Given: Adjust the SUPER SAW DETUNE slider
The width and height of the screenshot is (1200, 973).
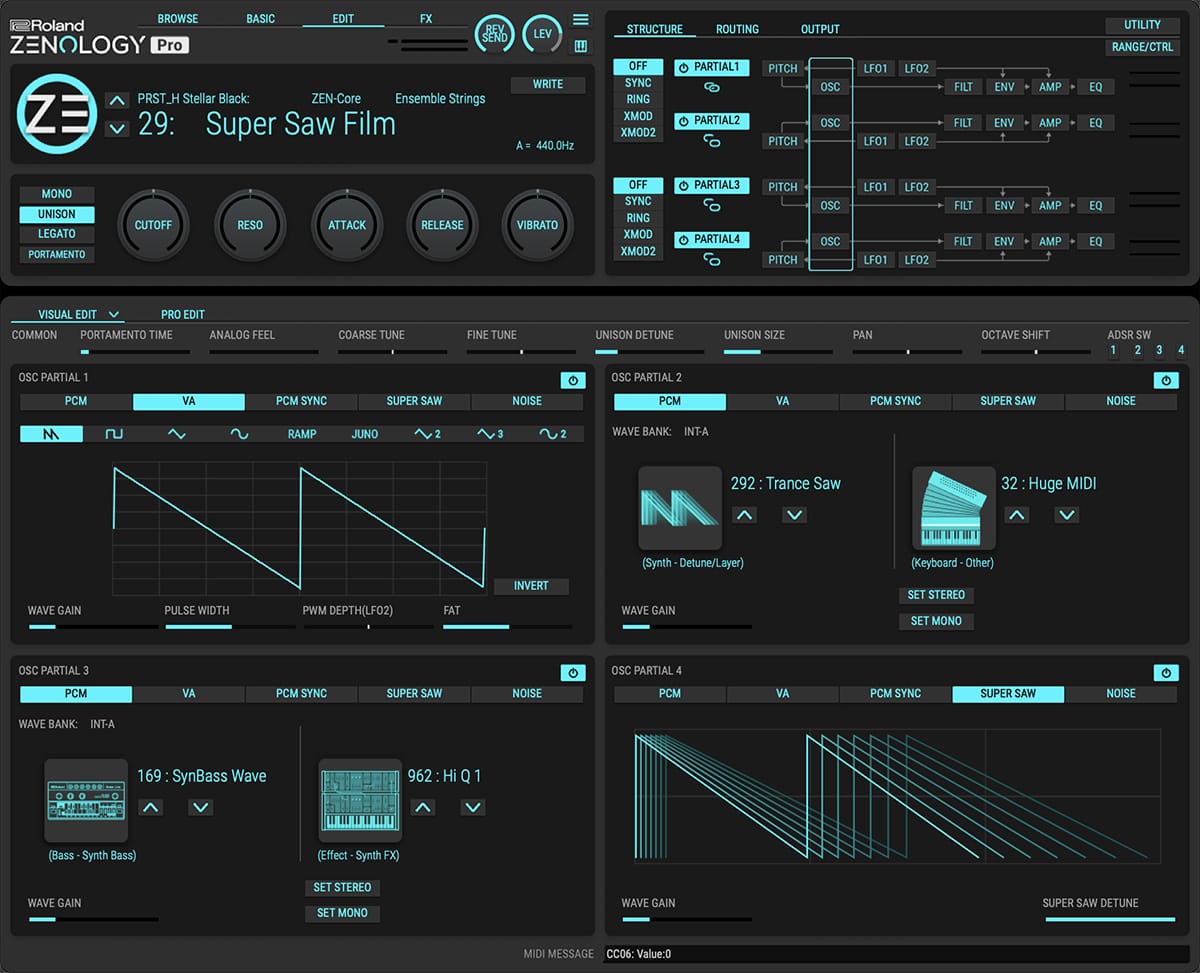Looking at the screenshot, I should [1109, 919].
